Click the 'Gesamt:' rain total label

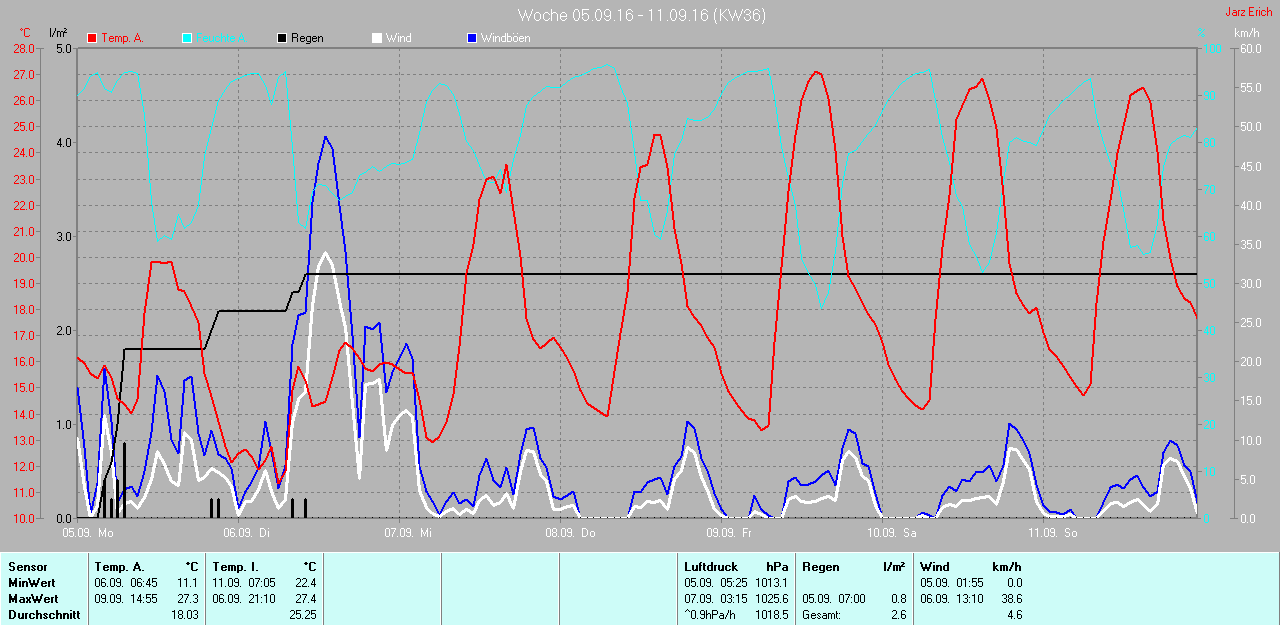[821, 615]
